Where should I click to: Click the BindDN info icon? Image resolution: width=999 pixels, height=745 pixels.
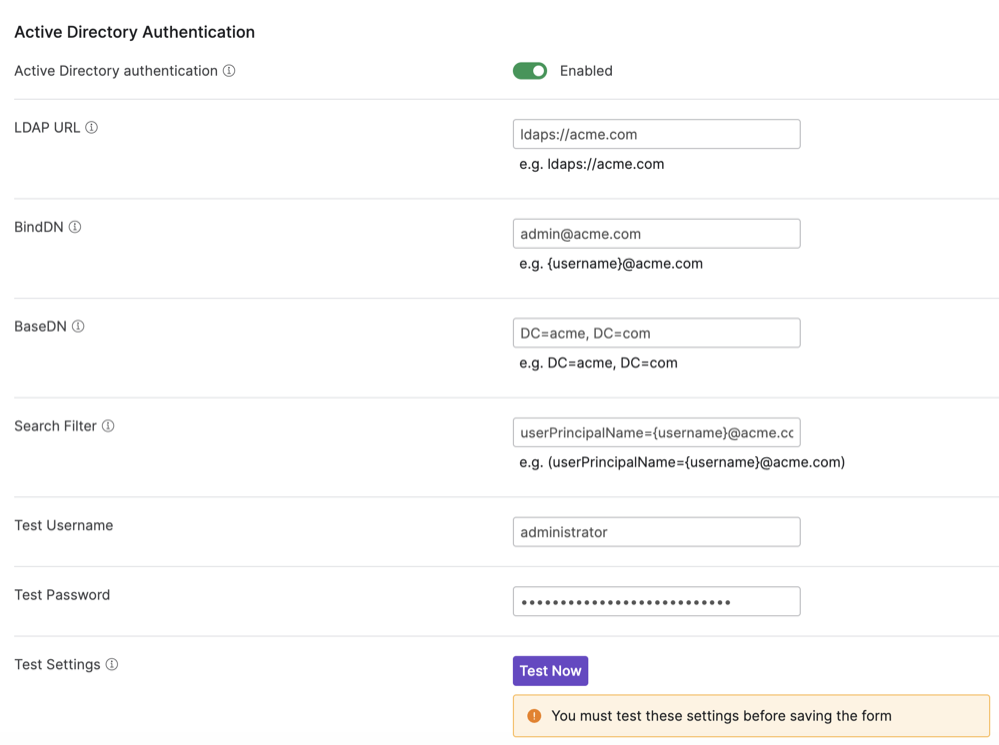[73, 227]
